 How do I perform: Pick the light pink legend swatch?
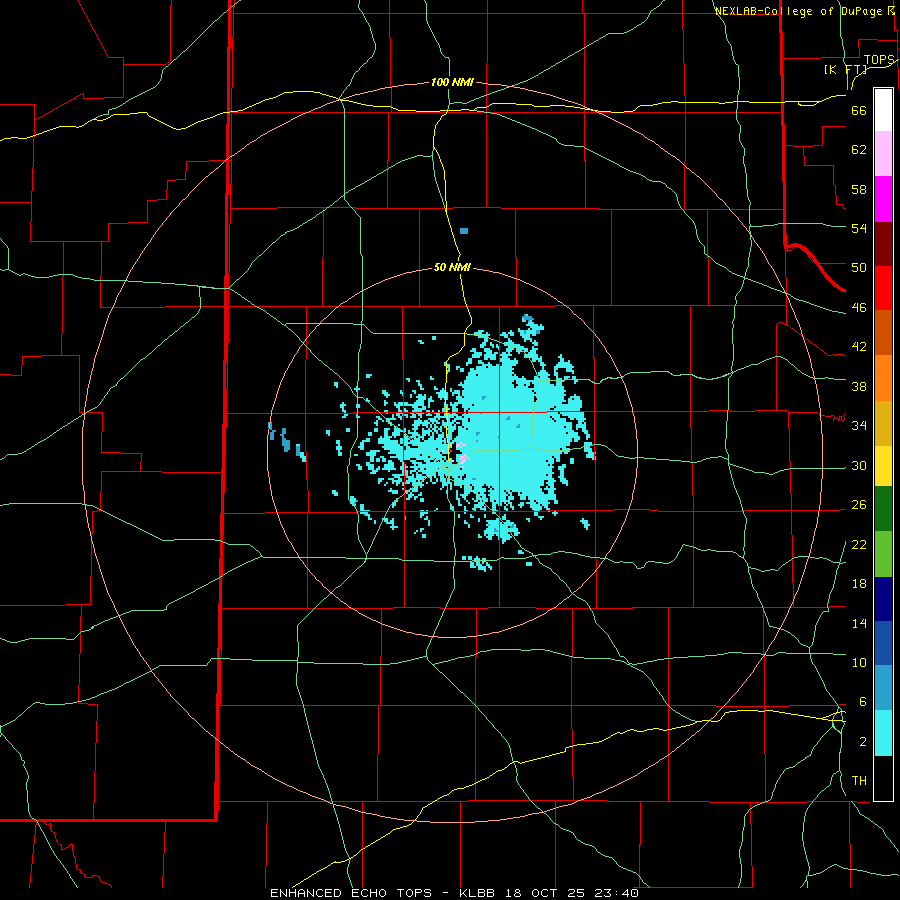883,153
